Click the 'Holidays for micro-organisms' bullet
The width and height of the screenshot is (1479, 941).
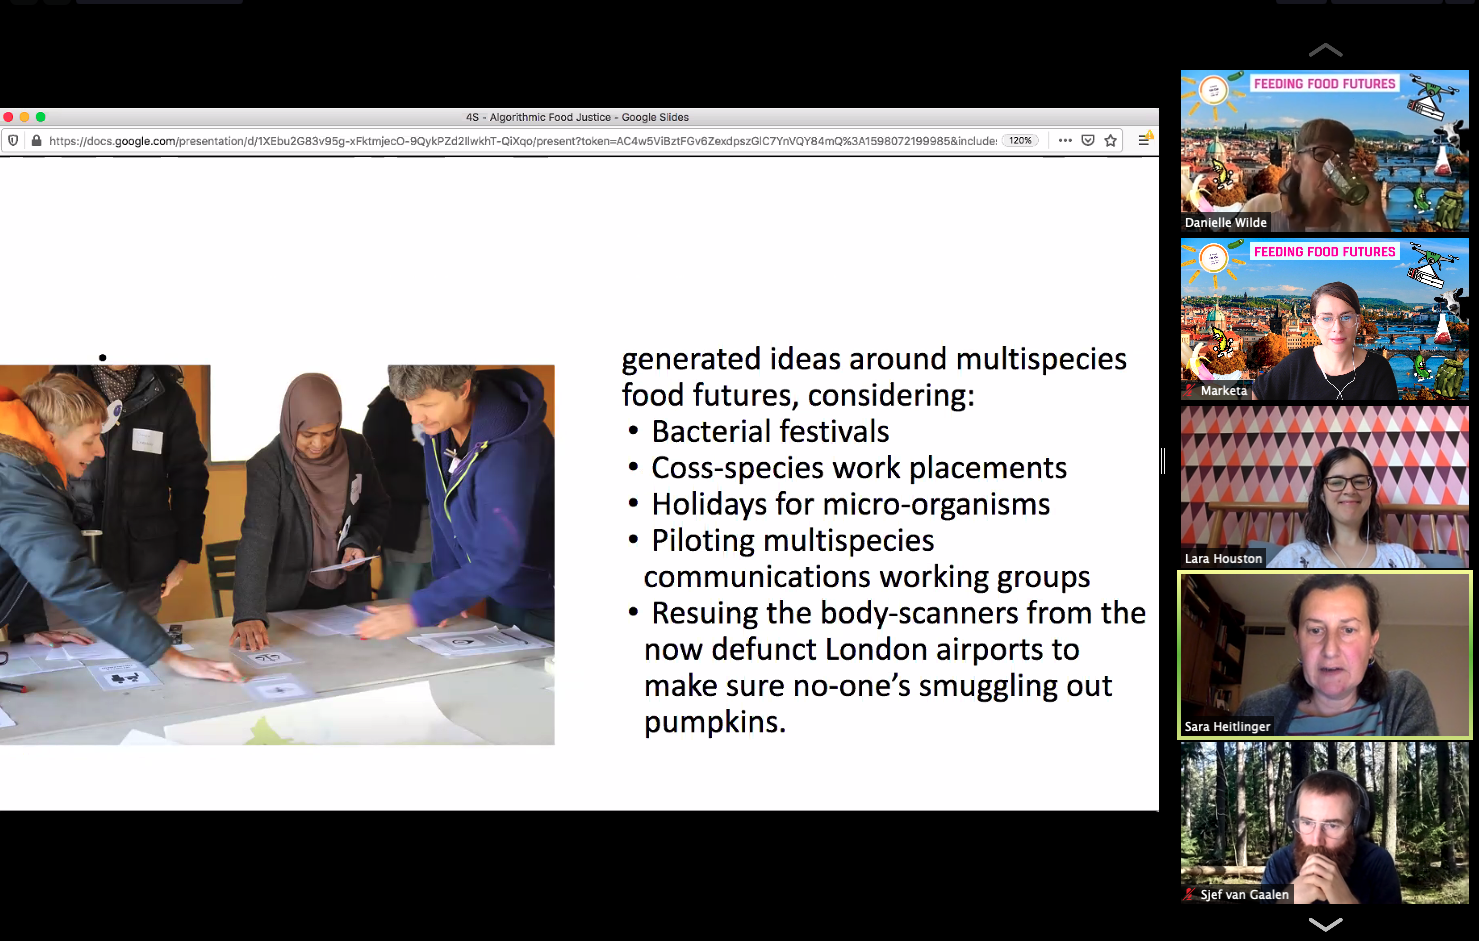851,504
